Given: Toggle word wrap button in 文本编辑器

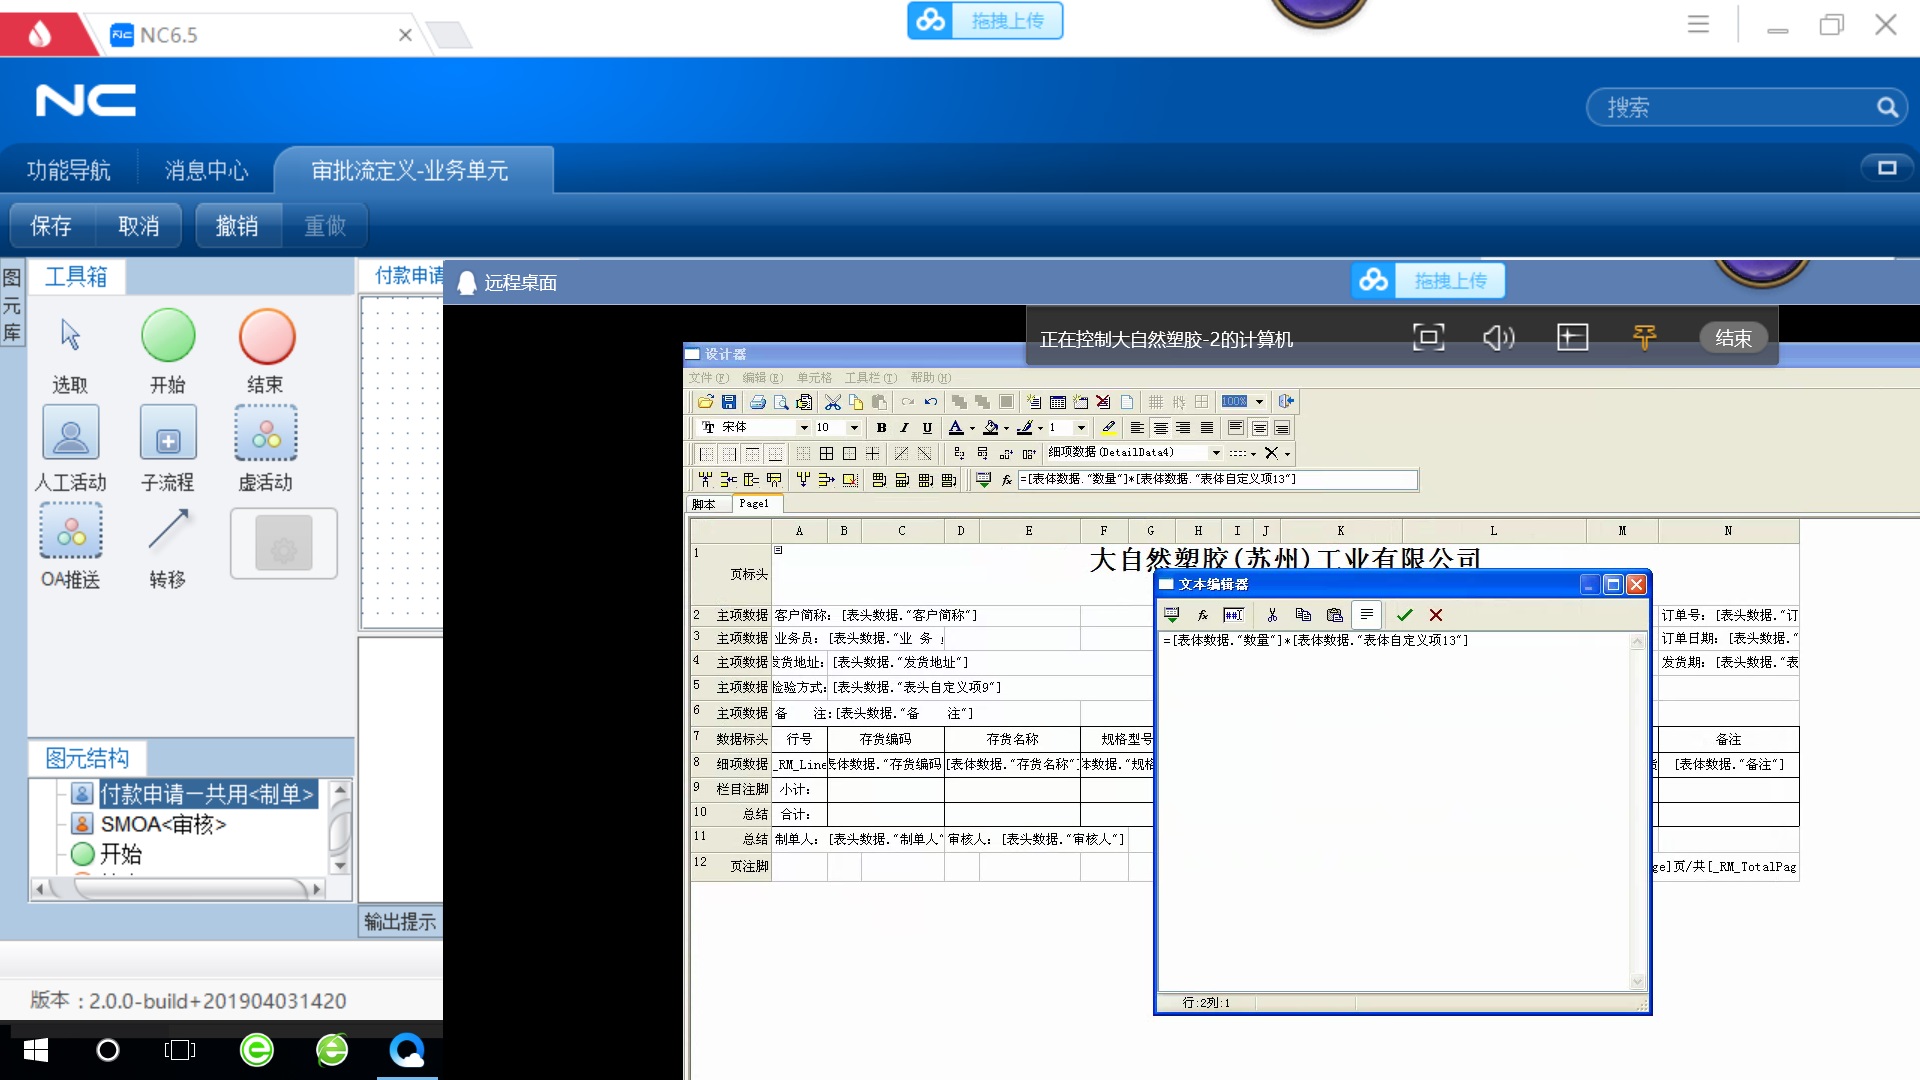Looking at the screenshot, I should click(x=1366, y=614).
